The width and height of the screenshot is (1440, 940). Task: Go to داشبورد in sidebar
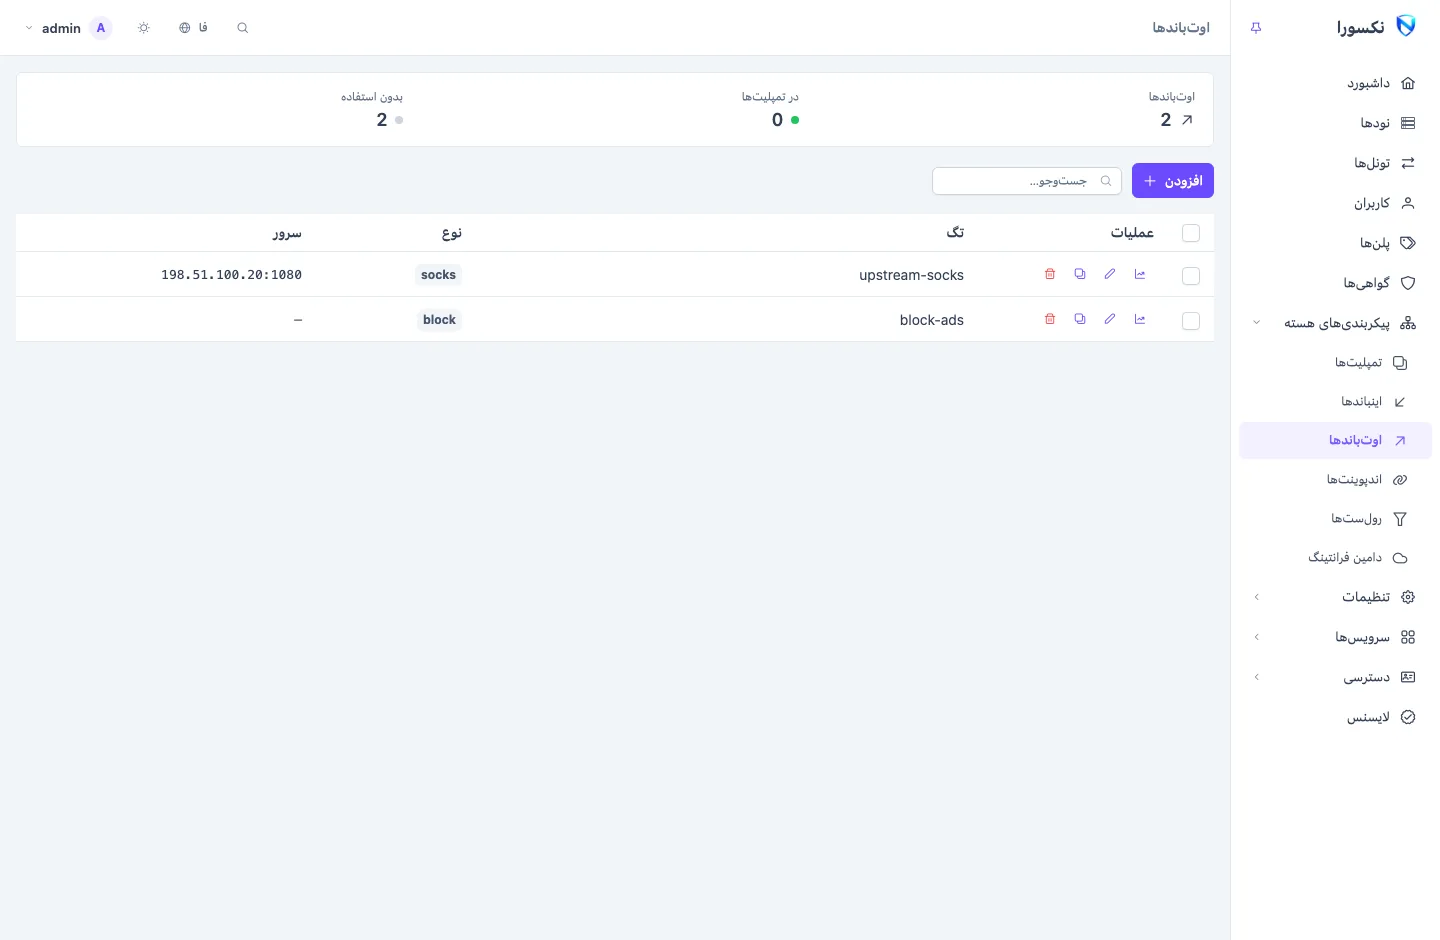[1335, 83]
